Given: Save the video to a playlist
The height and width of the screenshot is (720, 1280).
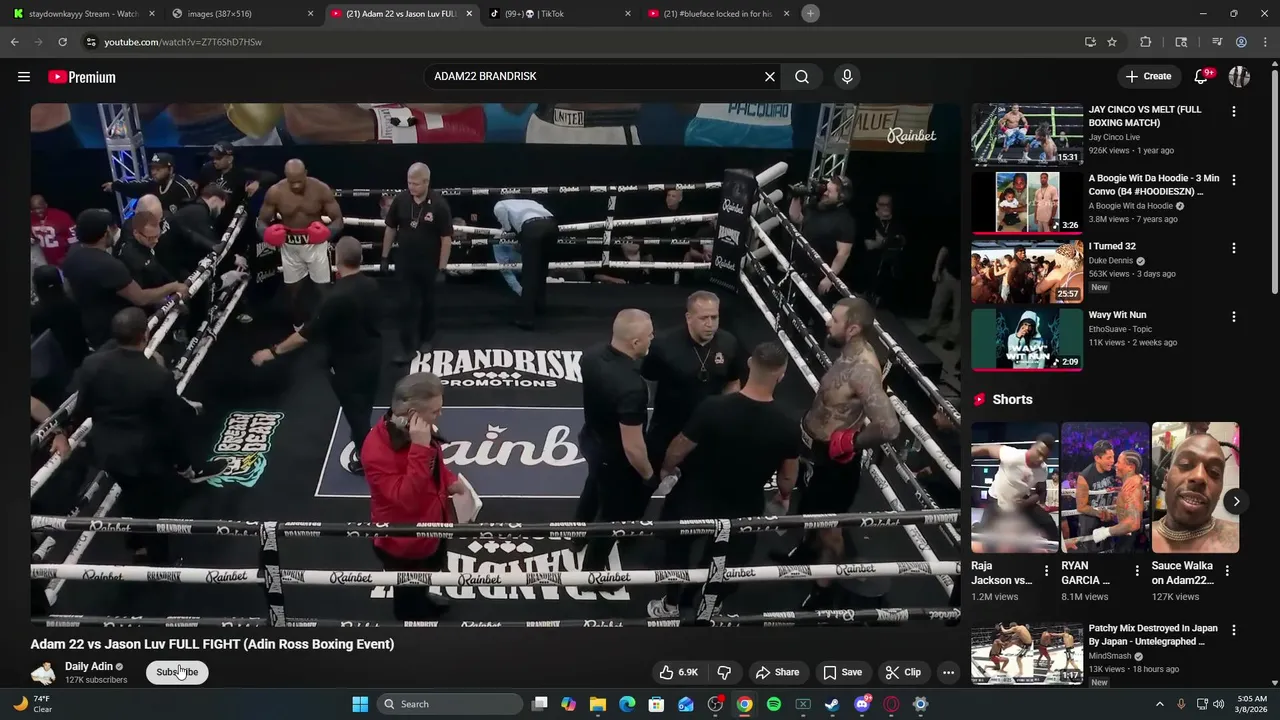Looking at the screenshot, I should [x=842, y=672].
